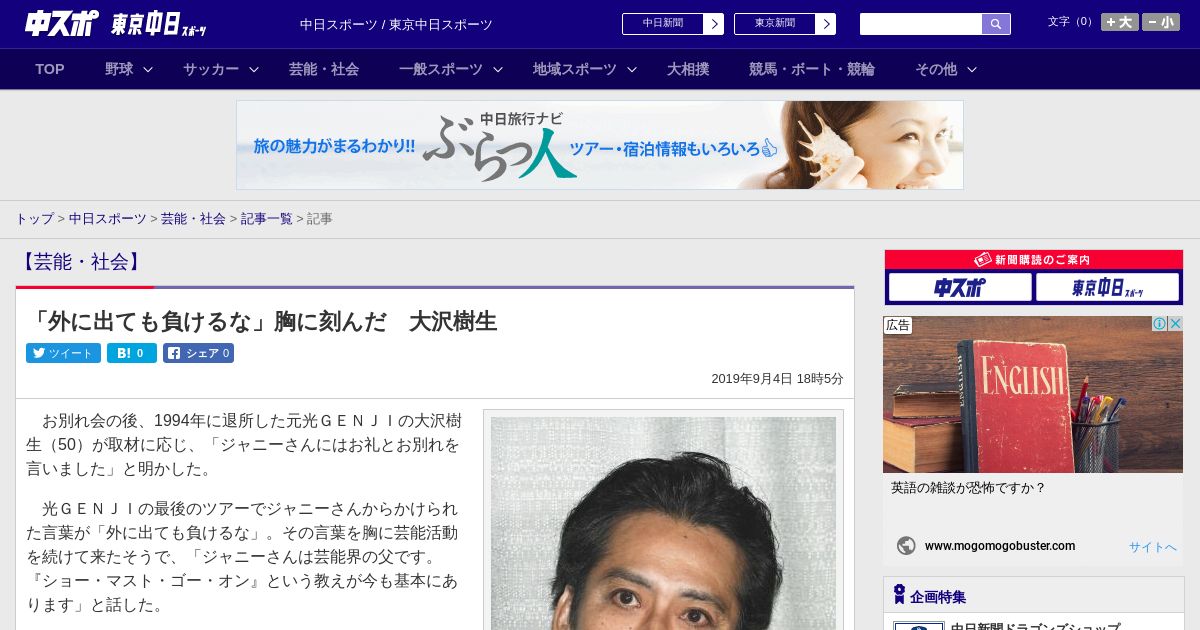Viewport: 1200px width, 630px height.
Task: Click the article headline 「外に出ても負けるな」
Action: (262, 321)
